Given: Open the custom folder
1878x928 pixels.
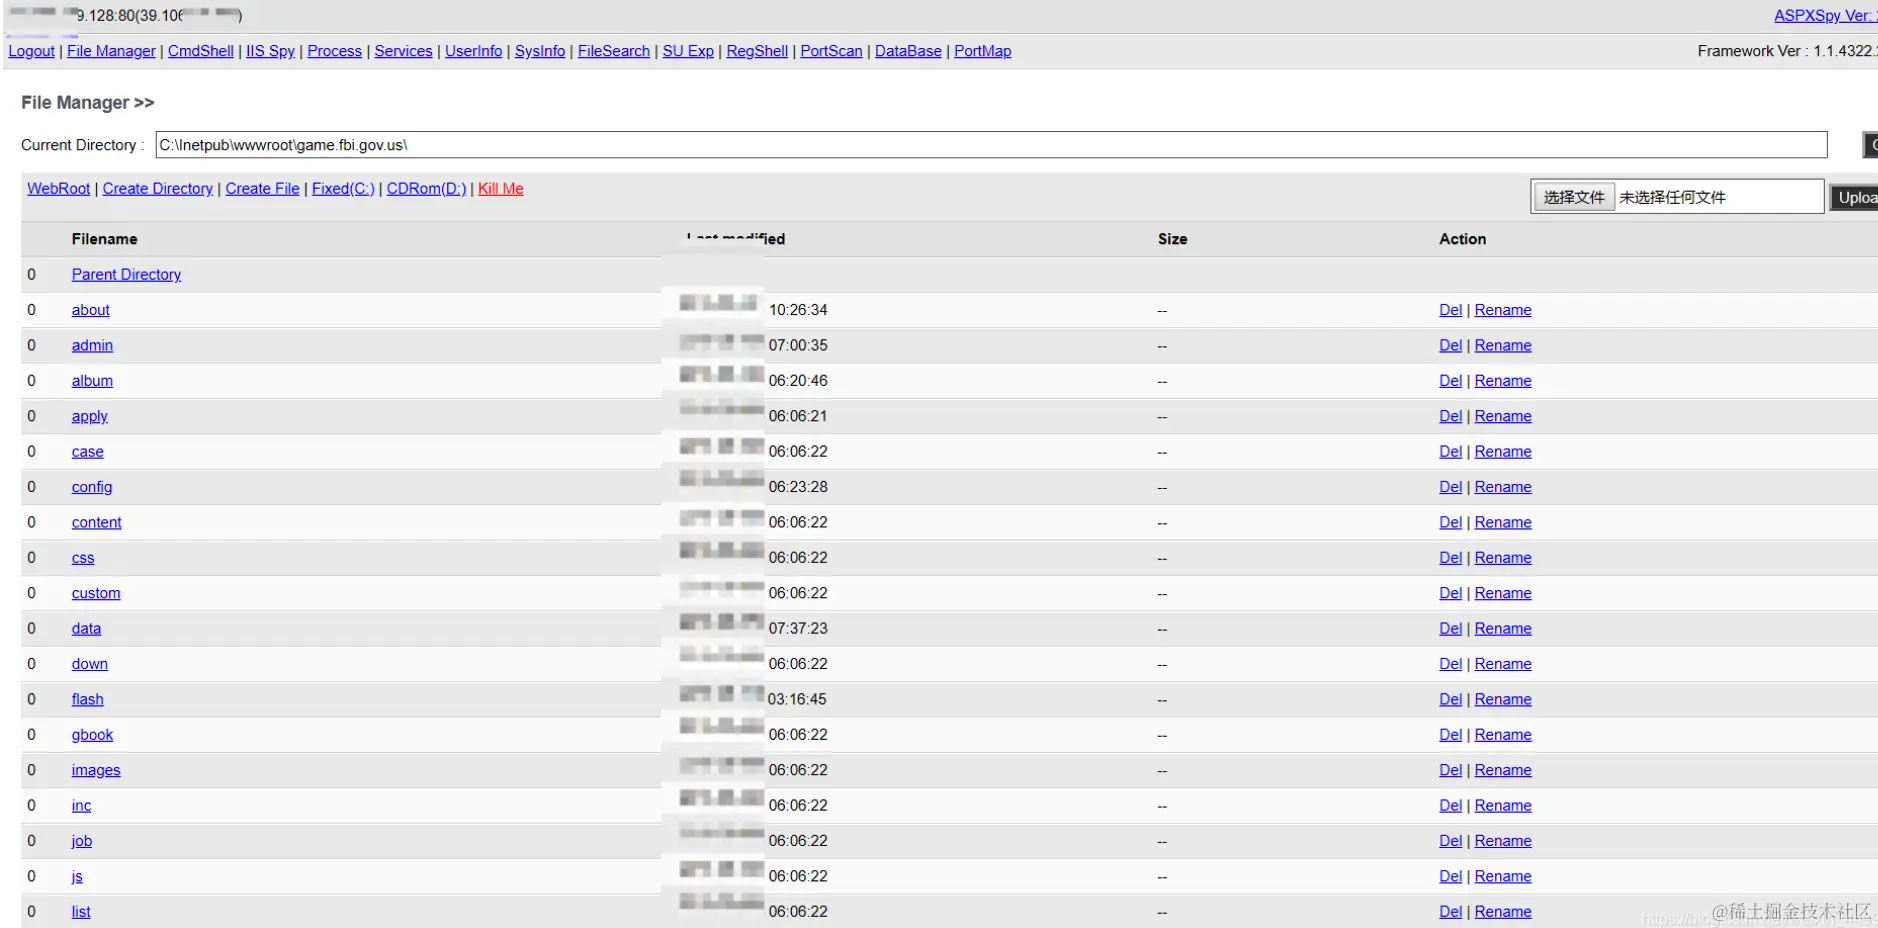Looking at the screenshot, I should (x=96, y=593).
